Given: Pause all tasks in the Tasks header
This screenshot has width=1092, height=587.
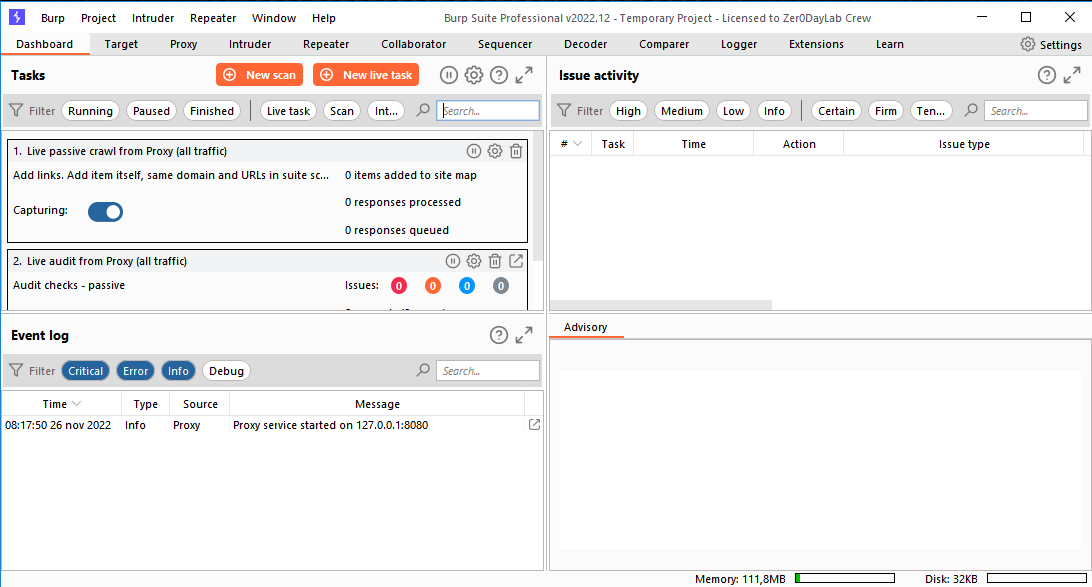Looking at the screenshot, I should [448, 75].
